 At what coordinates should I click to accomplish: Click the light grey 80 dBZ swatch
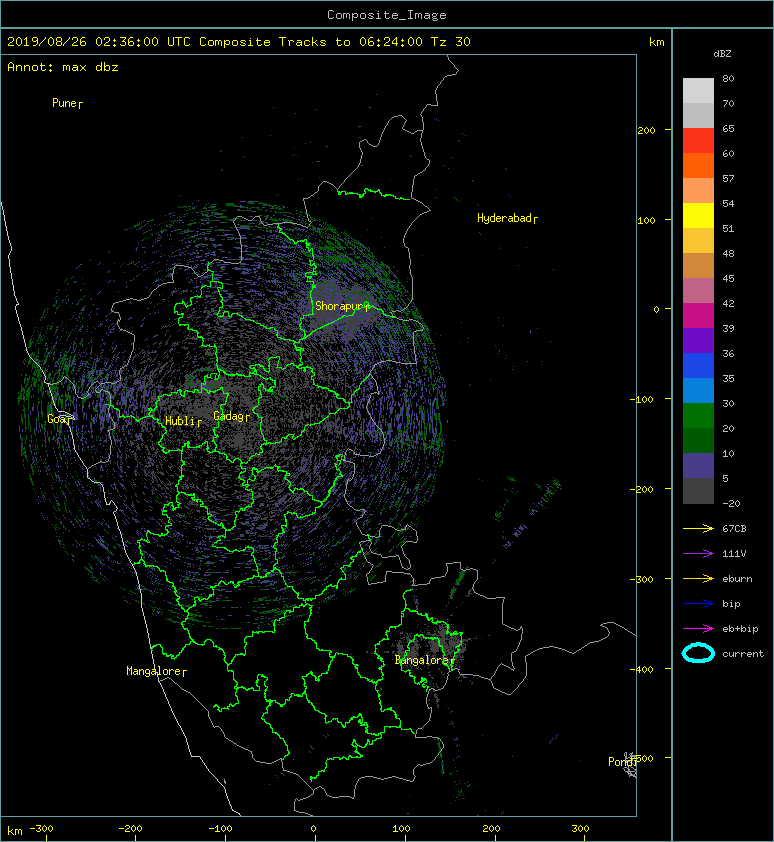(698, 91)
